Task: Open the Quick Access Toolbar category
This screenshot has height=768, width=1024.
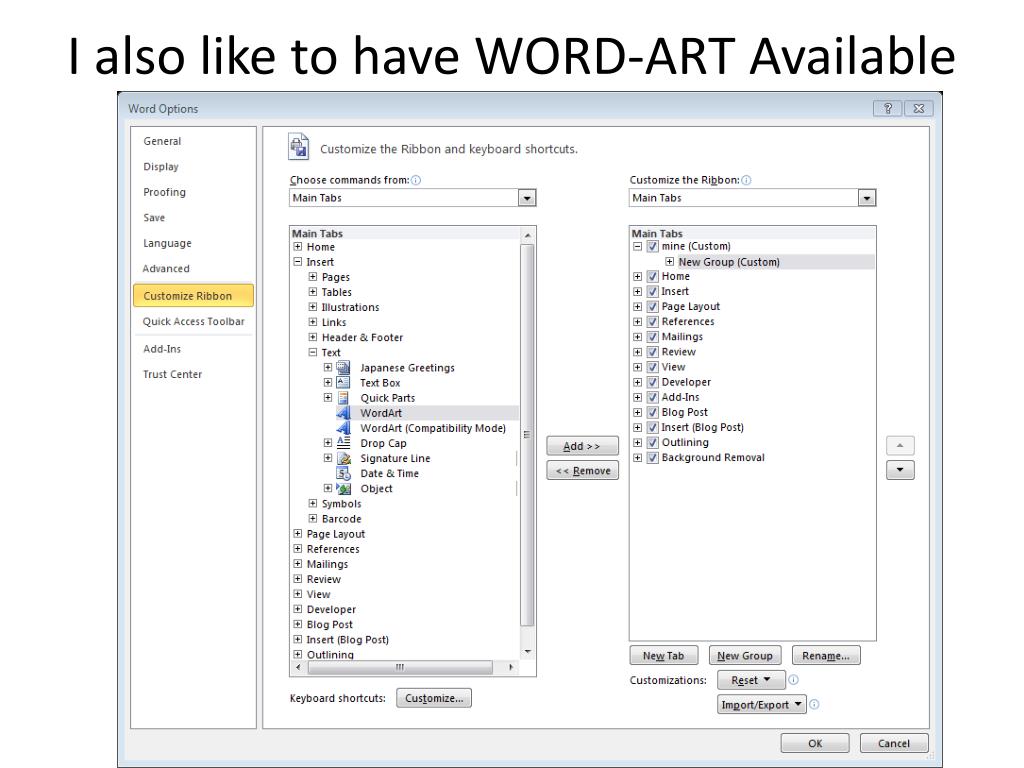Action: point(193,321)
